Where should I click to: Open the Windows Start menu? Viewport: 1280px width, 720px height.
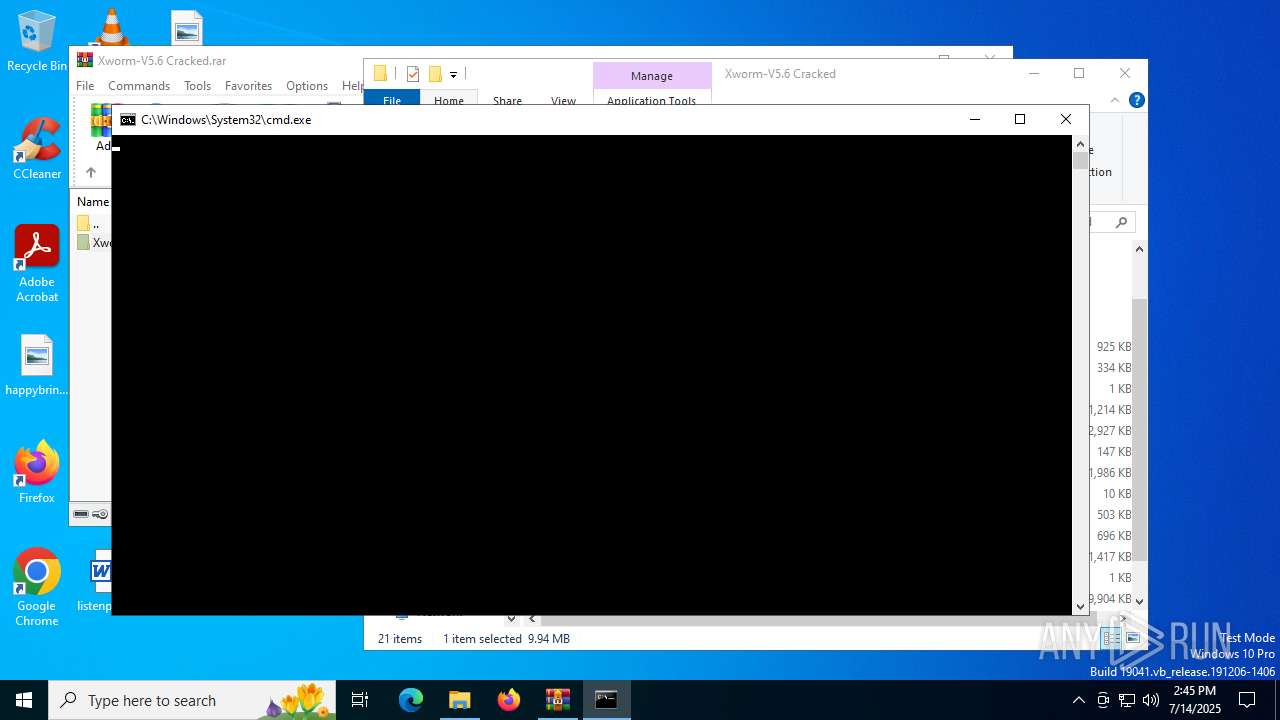click(24, 700)
